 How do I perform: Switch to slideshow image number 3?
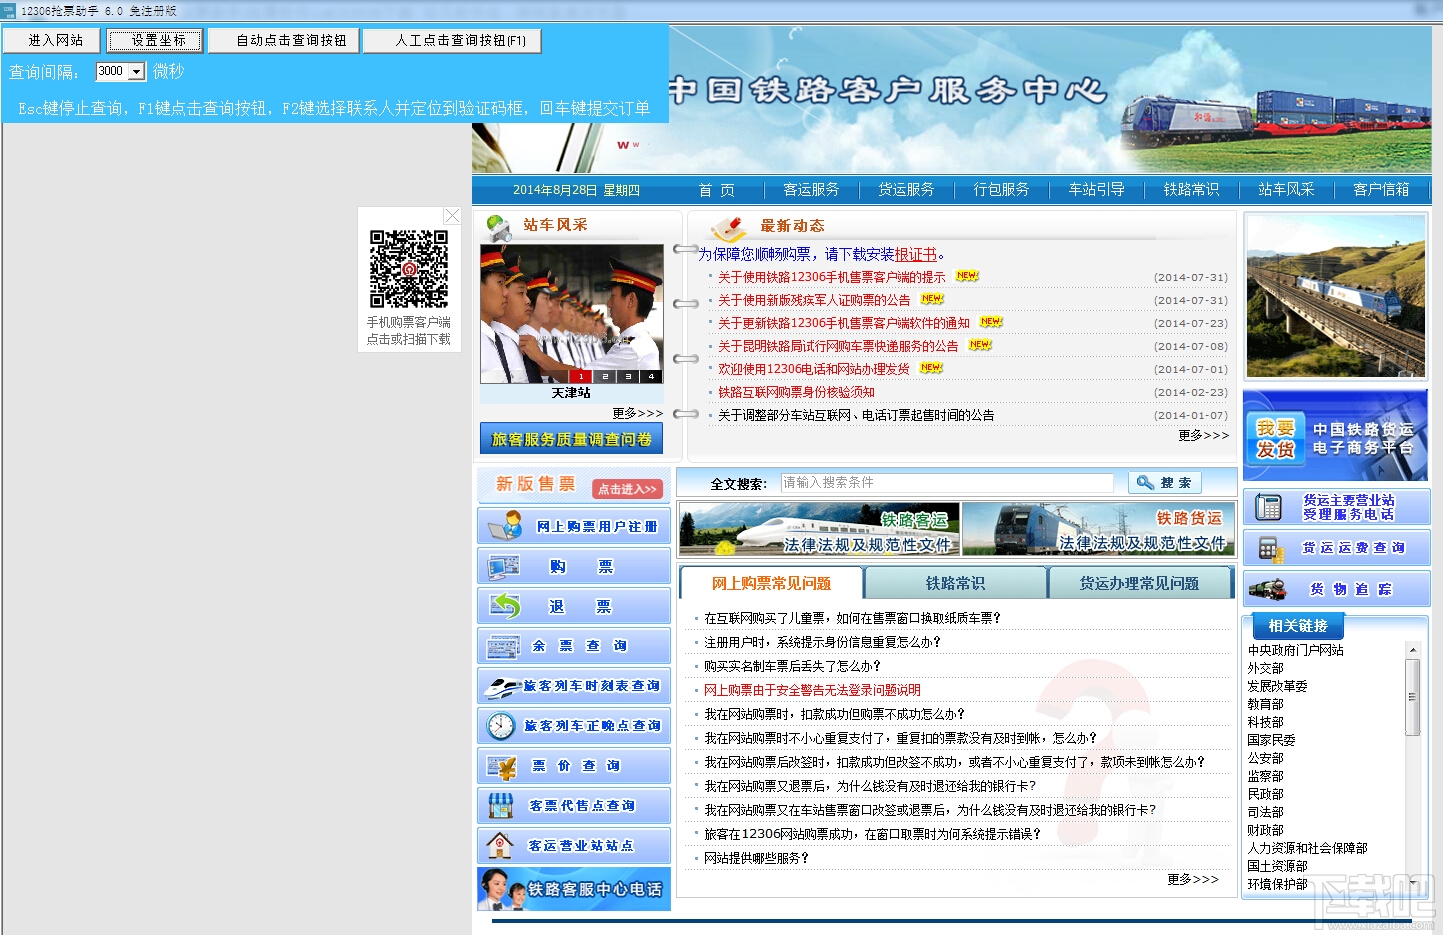[x=628, y=377]
